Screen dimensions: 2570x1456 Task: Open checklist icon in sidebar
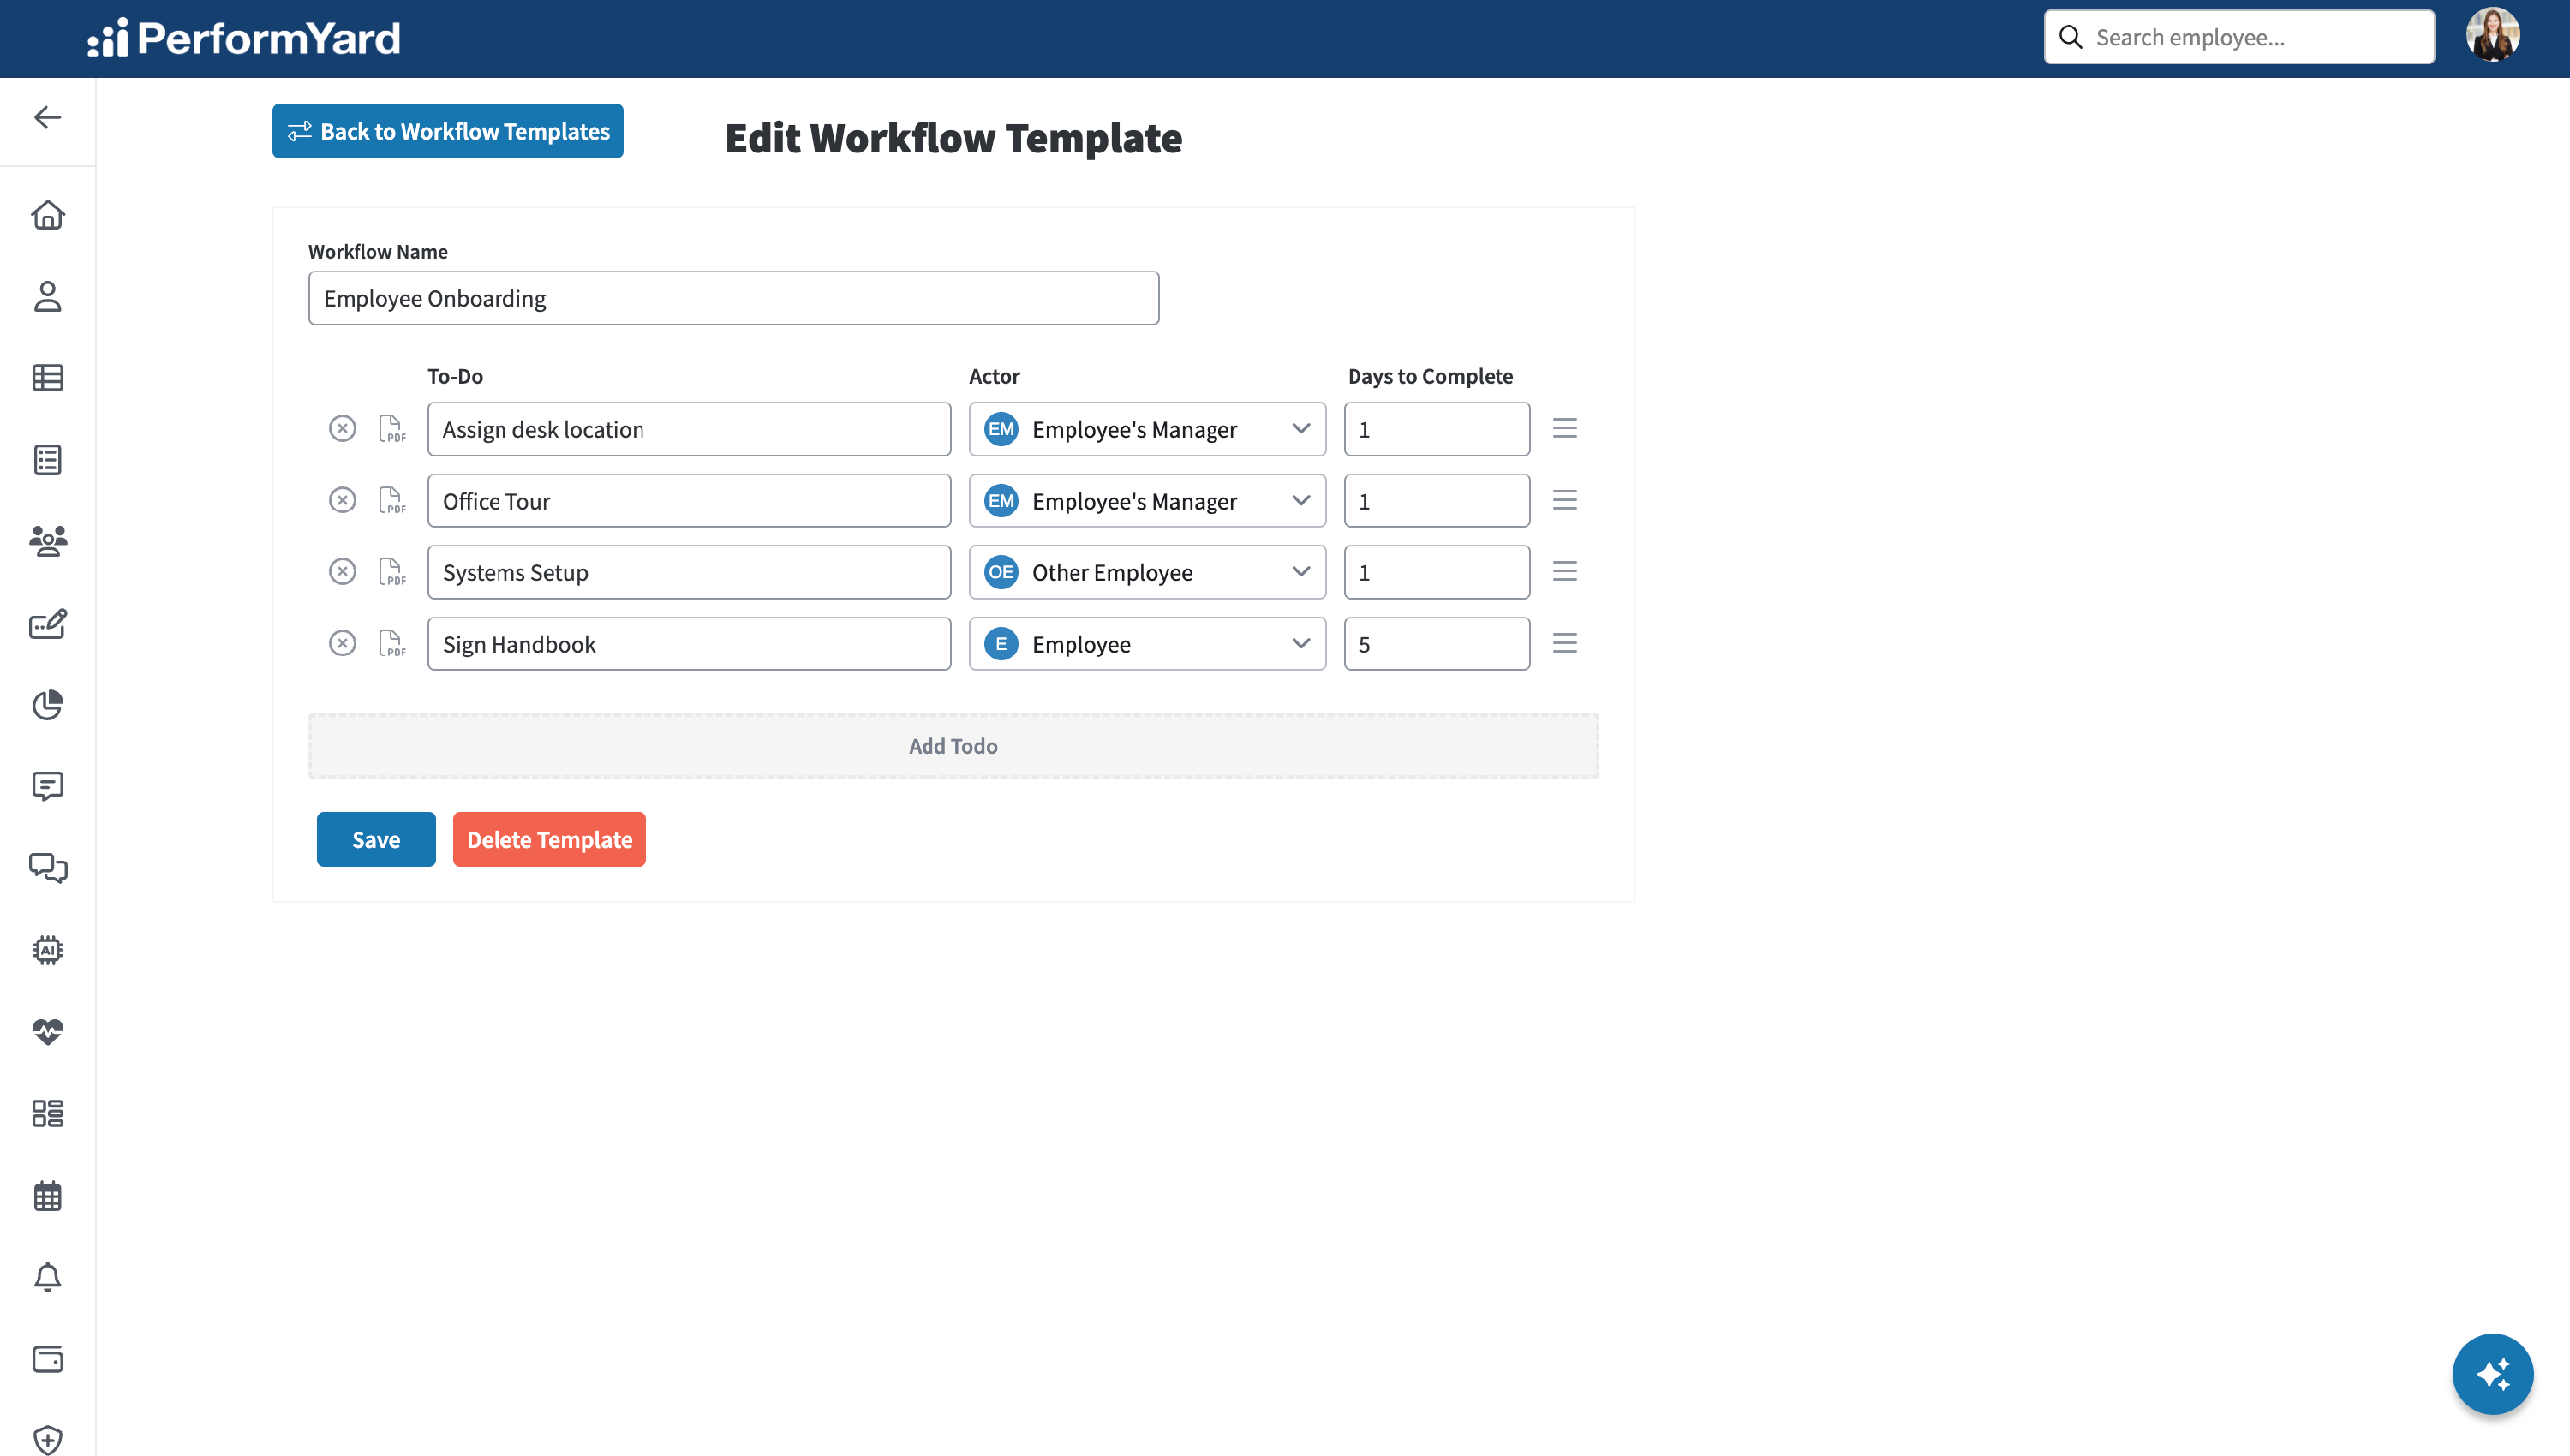(x=47, y=459)
